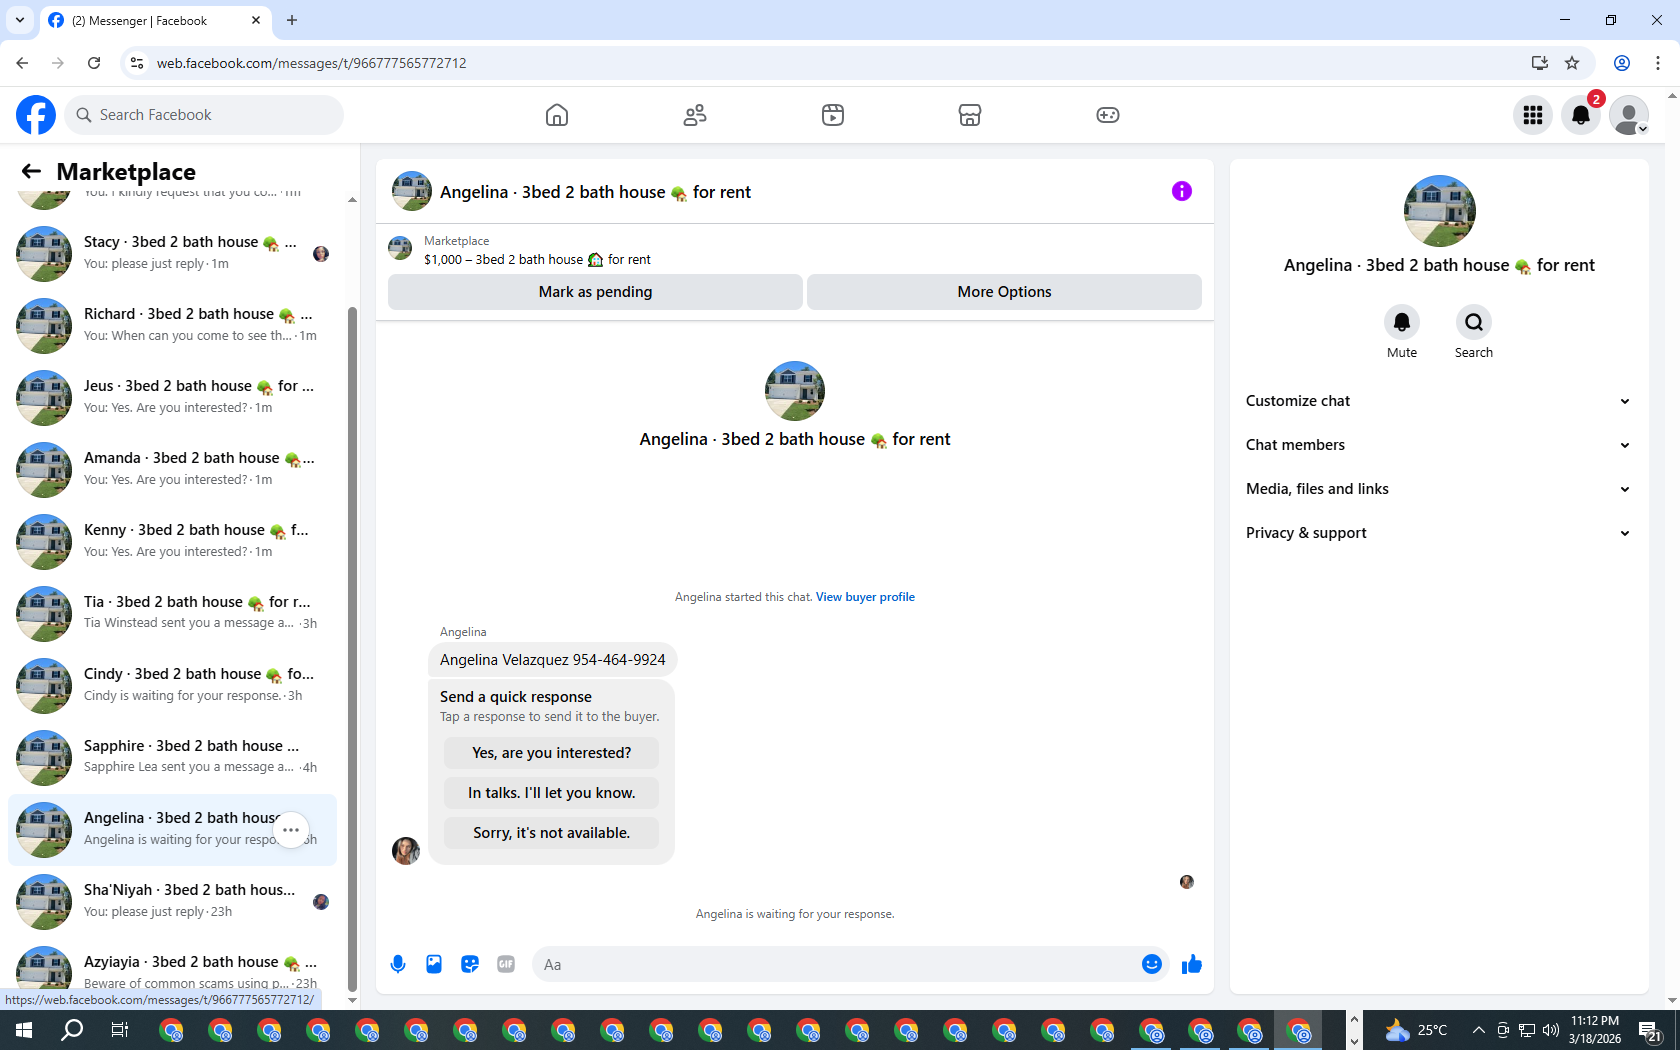Viewport: 1680px width, 1050px height.
Task: Click back arrow beside Marketplace heading
Action: click(31, 171)
